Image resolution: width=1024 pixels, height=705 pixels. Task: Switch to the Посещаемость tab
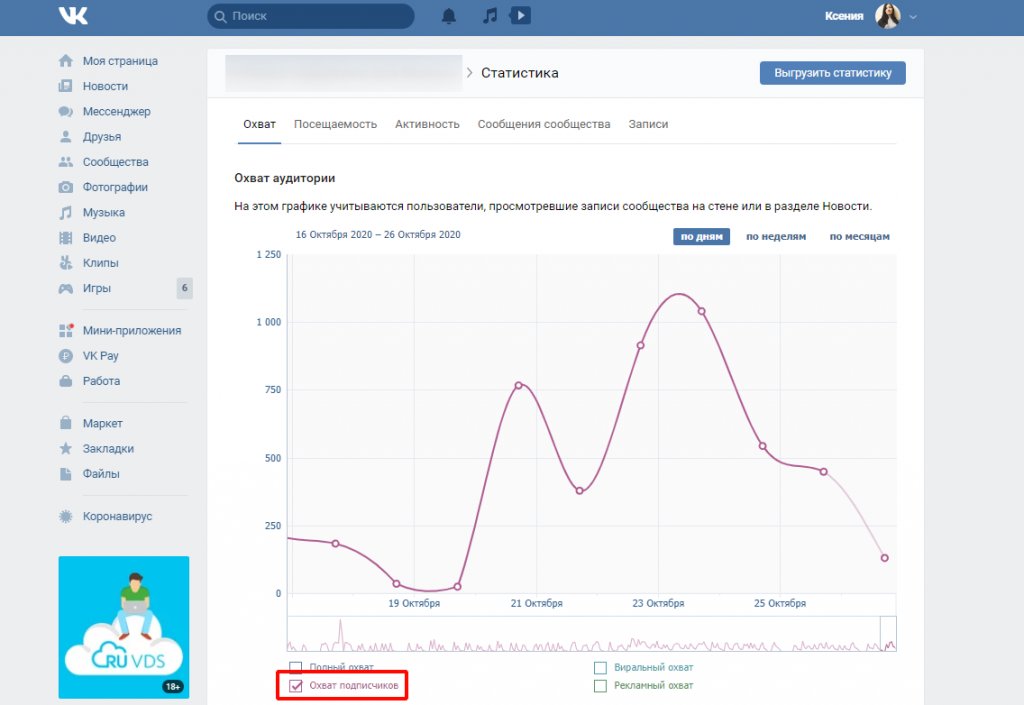pos(335,124)
